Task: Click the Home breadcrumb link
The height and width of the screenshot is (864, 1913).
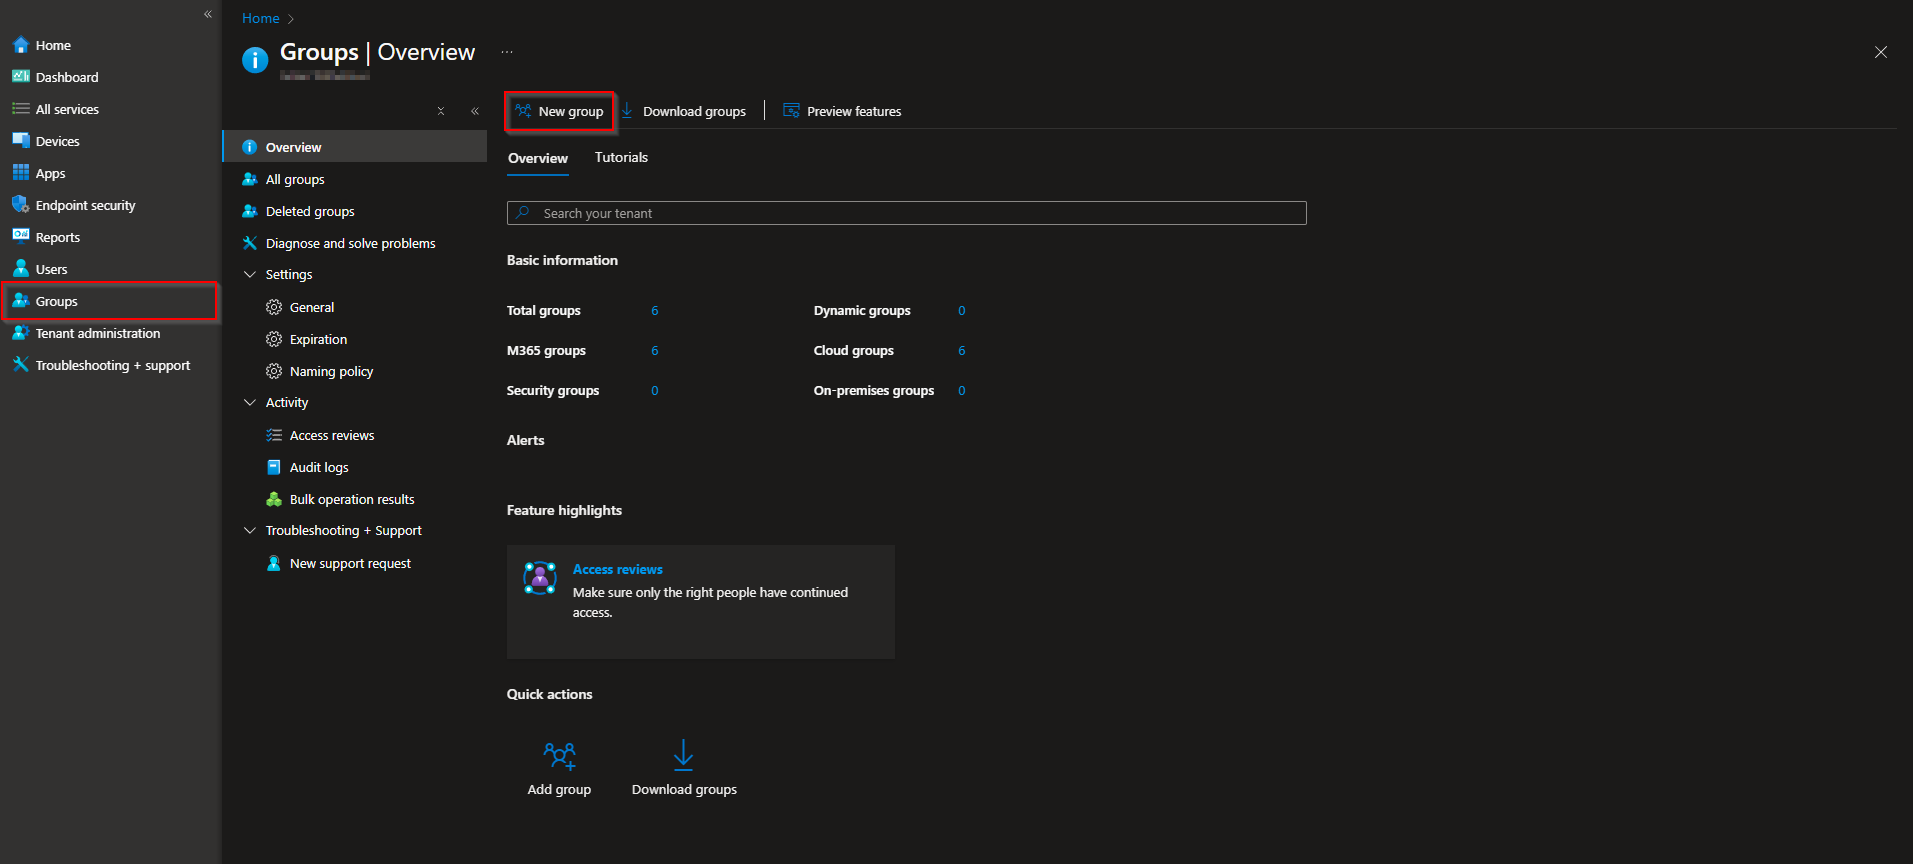Action: pos(260,18)
